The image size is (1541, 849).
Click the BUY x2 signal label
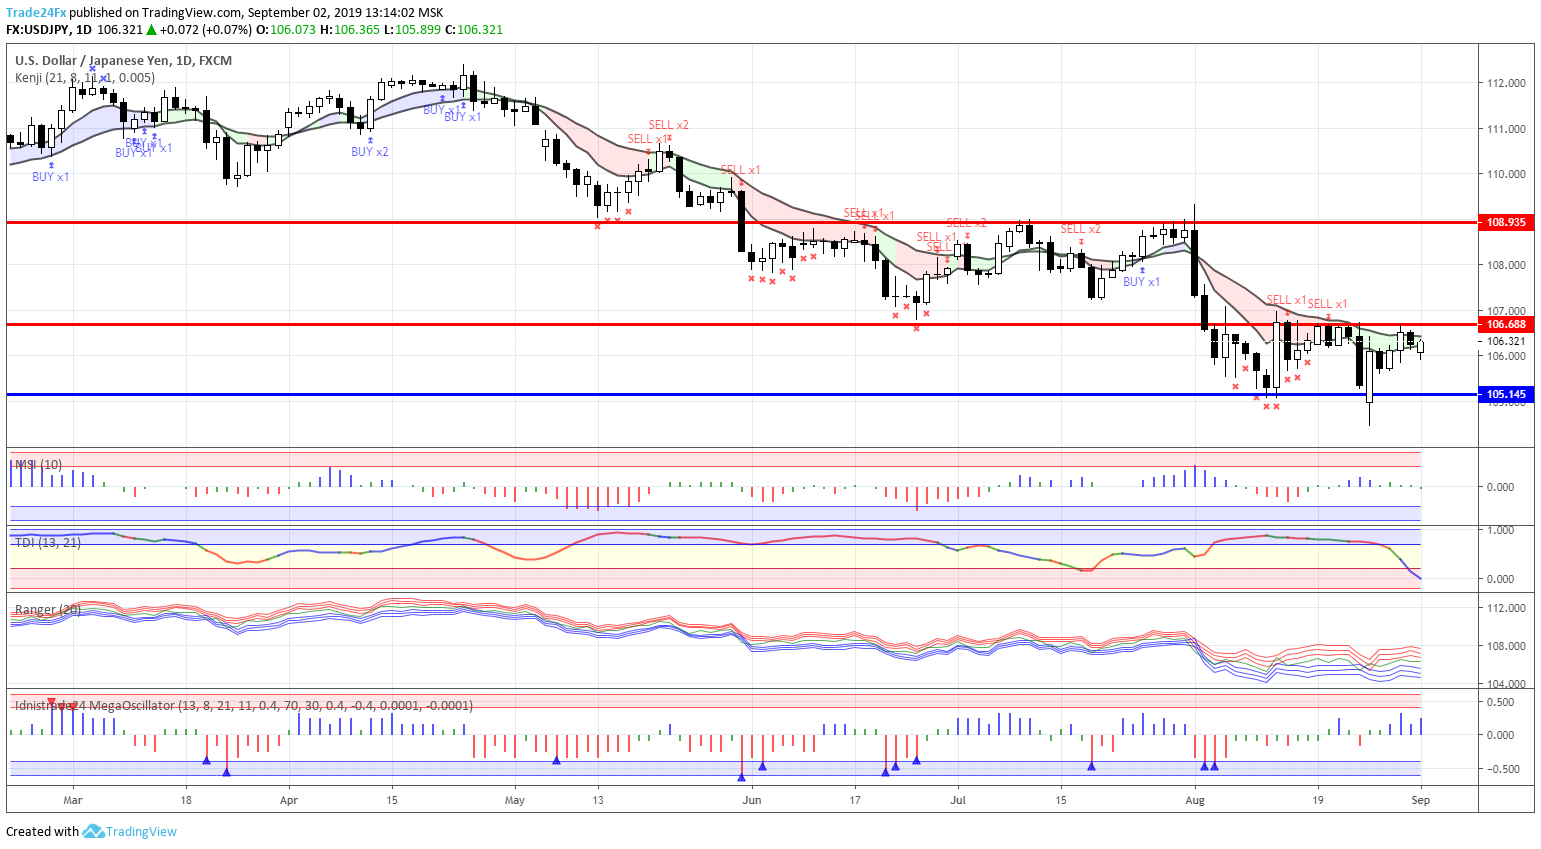[x=370, y=152]
